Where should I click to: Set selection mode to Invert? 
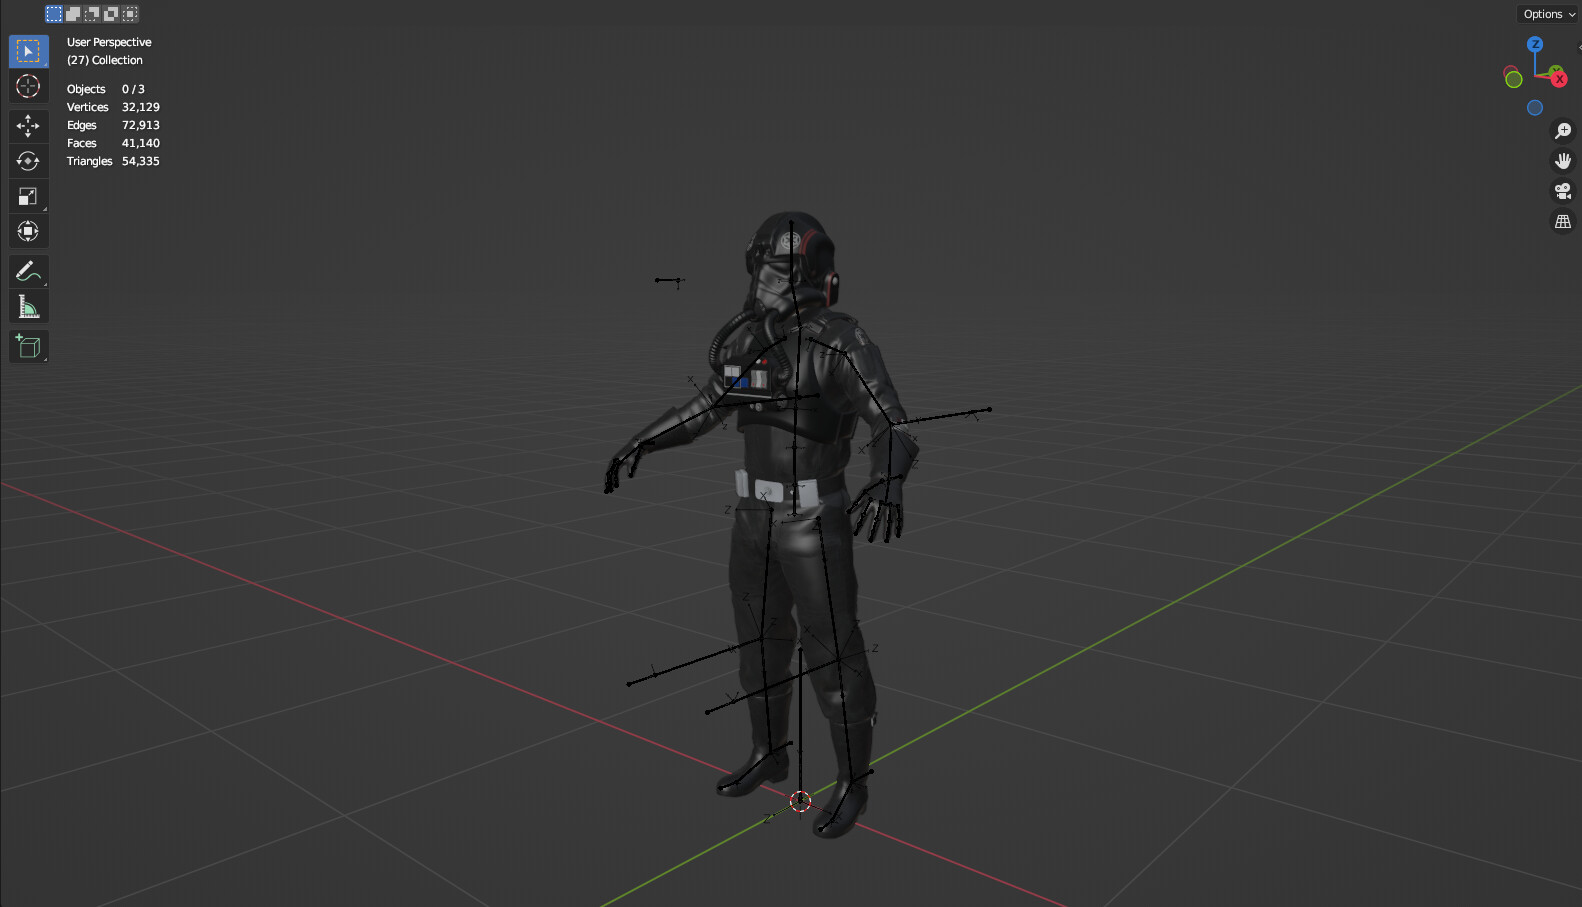point(111,14)
